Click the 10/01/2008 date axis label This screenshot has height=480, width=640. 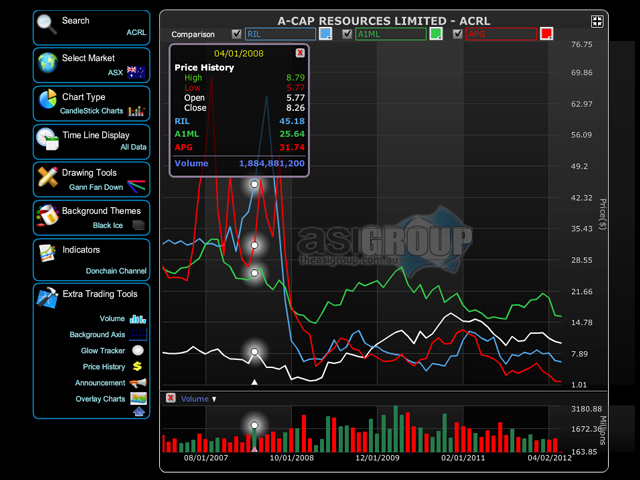point(291,458)
